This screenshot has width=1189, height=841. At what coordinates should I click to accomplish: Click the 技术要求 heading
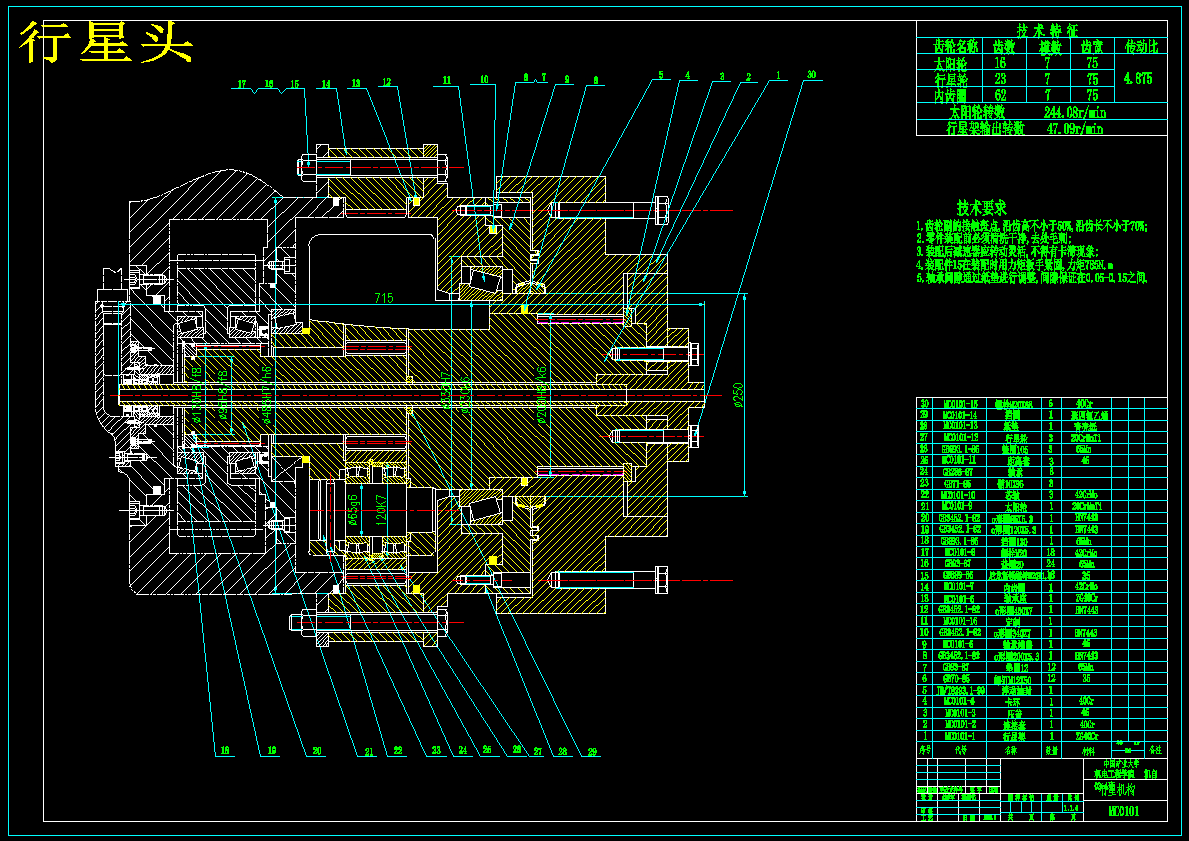(982, 208)
